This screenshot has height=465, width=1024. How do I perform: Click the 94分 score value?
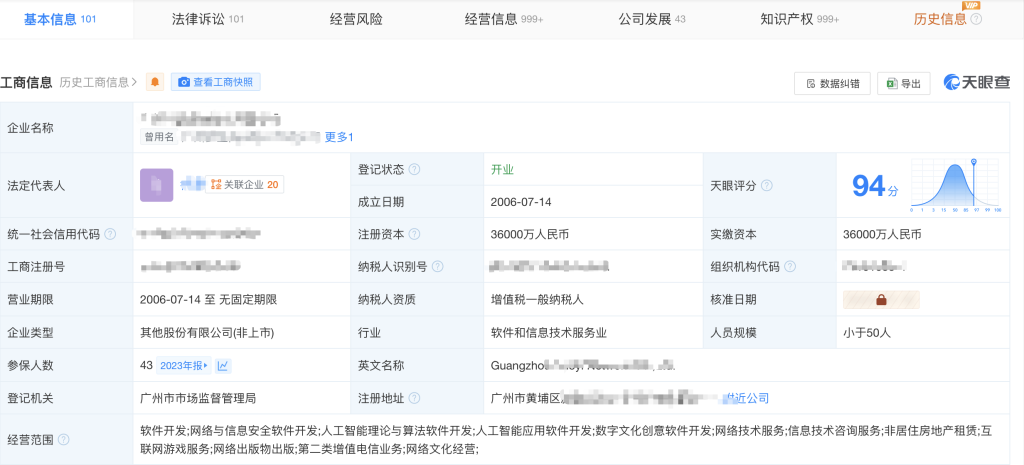[875, 186]
